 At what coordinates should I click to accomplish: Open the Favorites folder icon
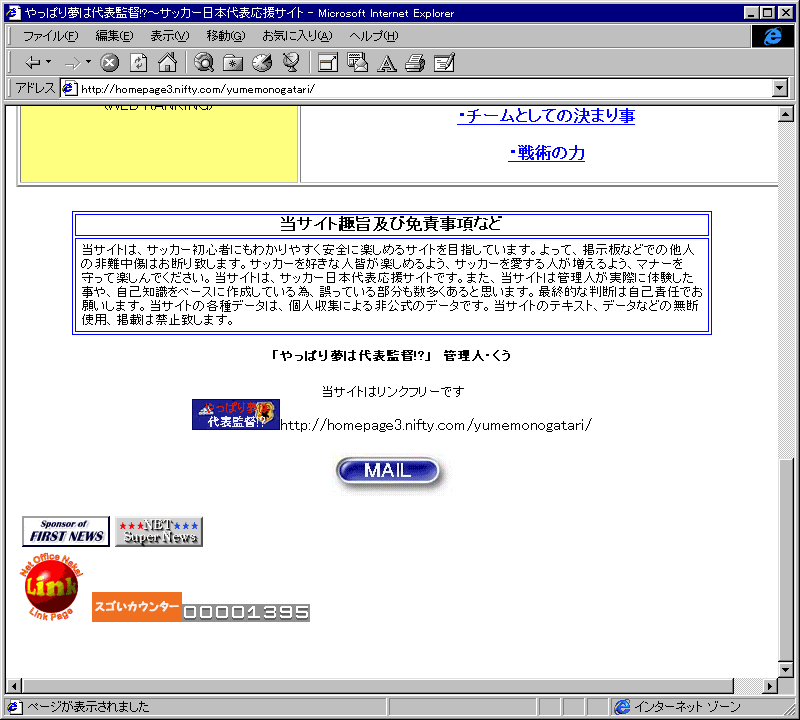pyautogui.click(x=233, y=63)
